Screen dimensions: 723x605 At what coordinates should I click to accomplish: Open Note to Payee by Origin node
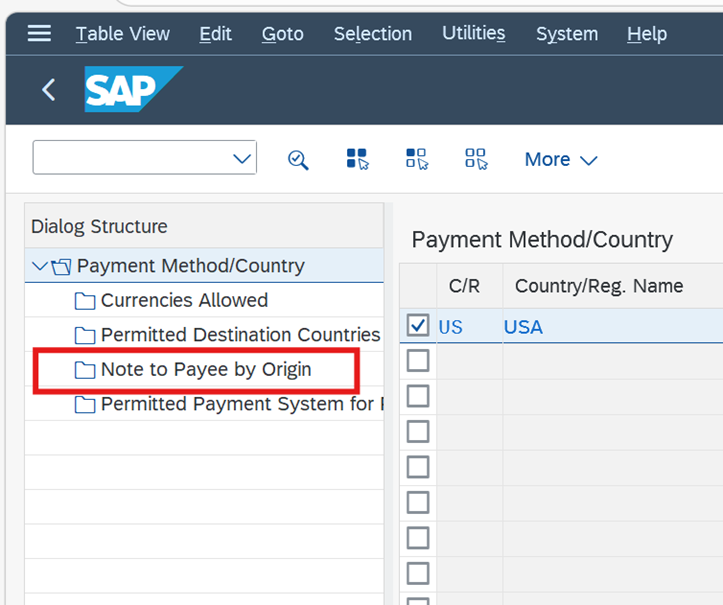(x=206, y=369)
